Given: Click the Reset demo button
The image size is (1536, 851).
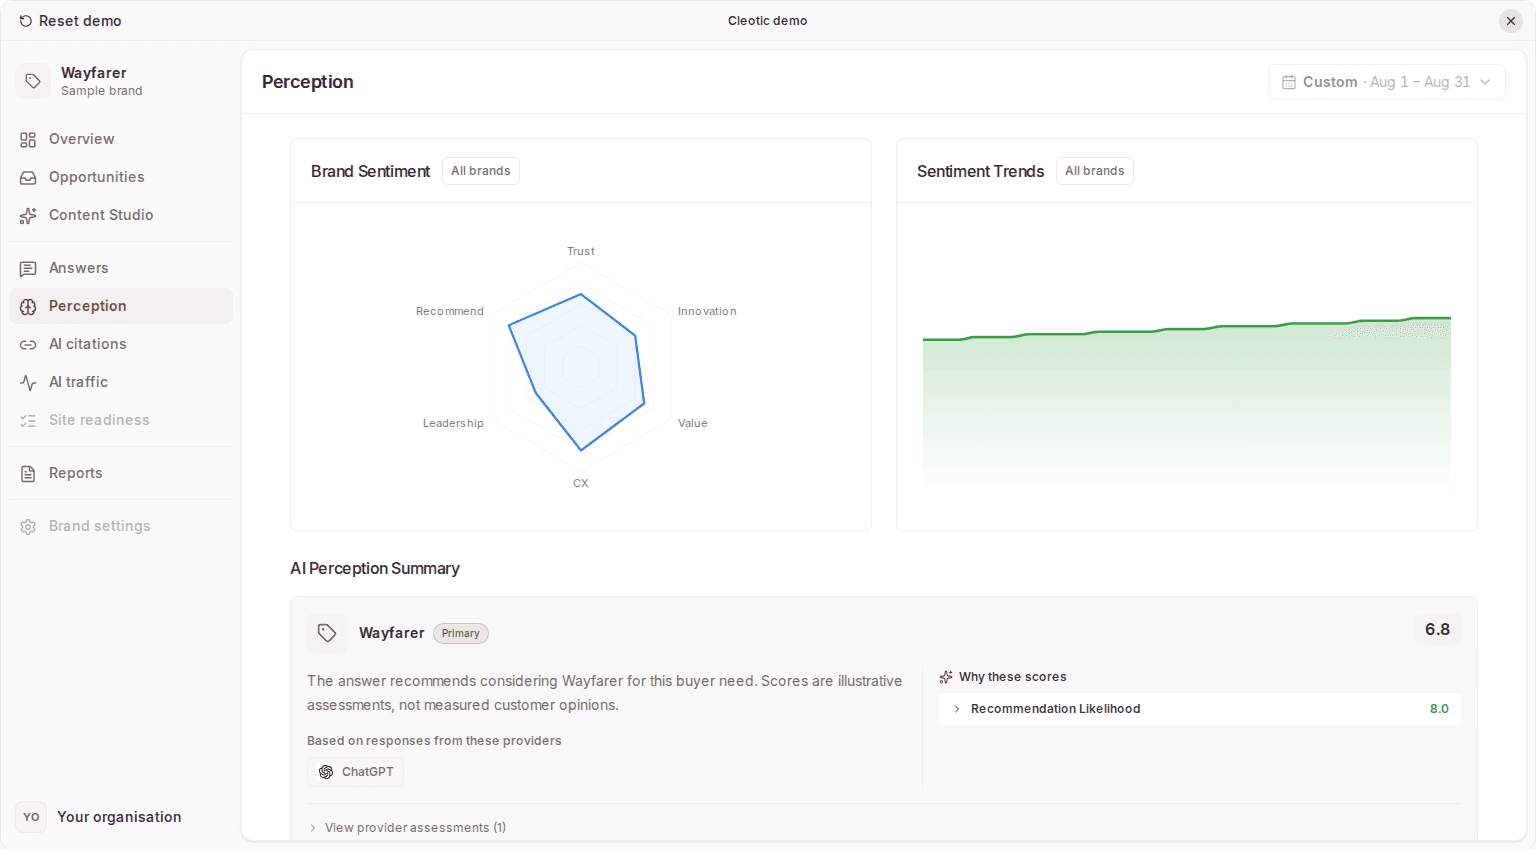Looking at the screenshot, I should pyautogui.click(x=70, y=21).
